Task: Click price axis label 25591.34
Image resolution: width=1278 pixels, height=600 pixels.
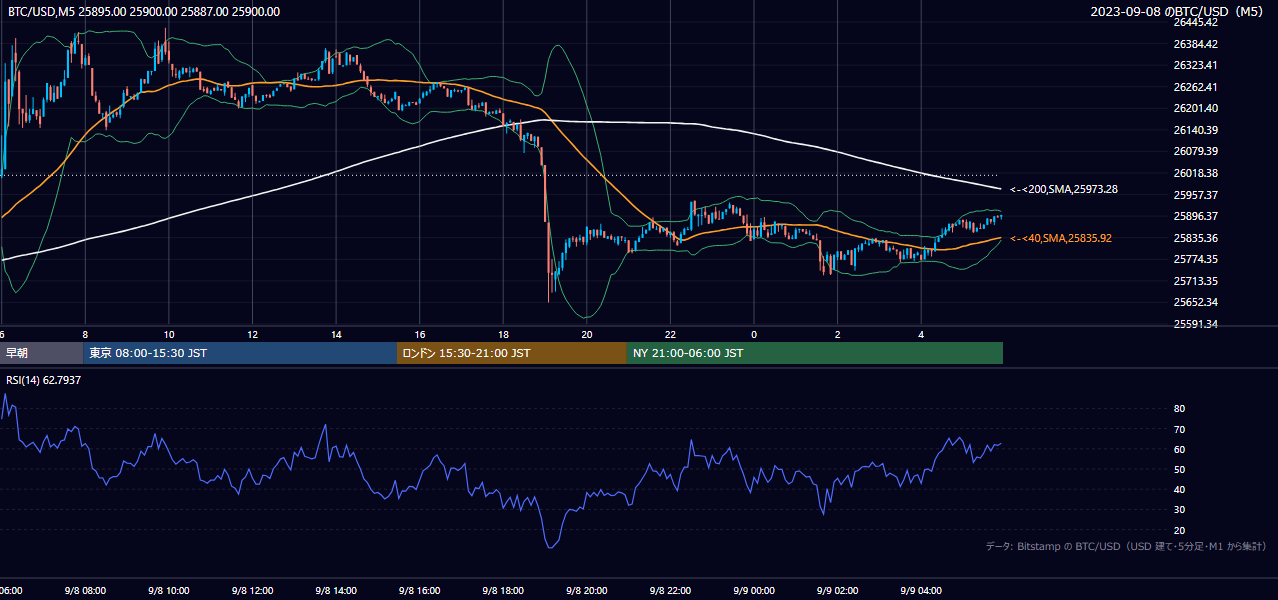Action: pyautogui.click(x=1195, y=324)
